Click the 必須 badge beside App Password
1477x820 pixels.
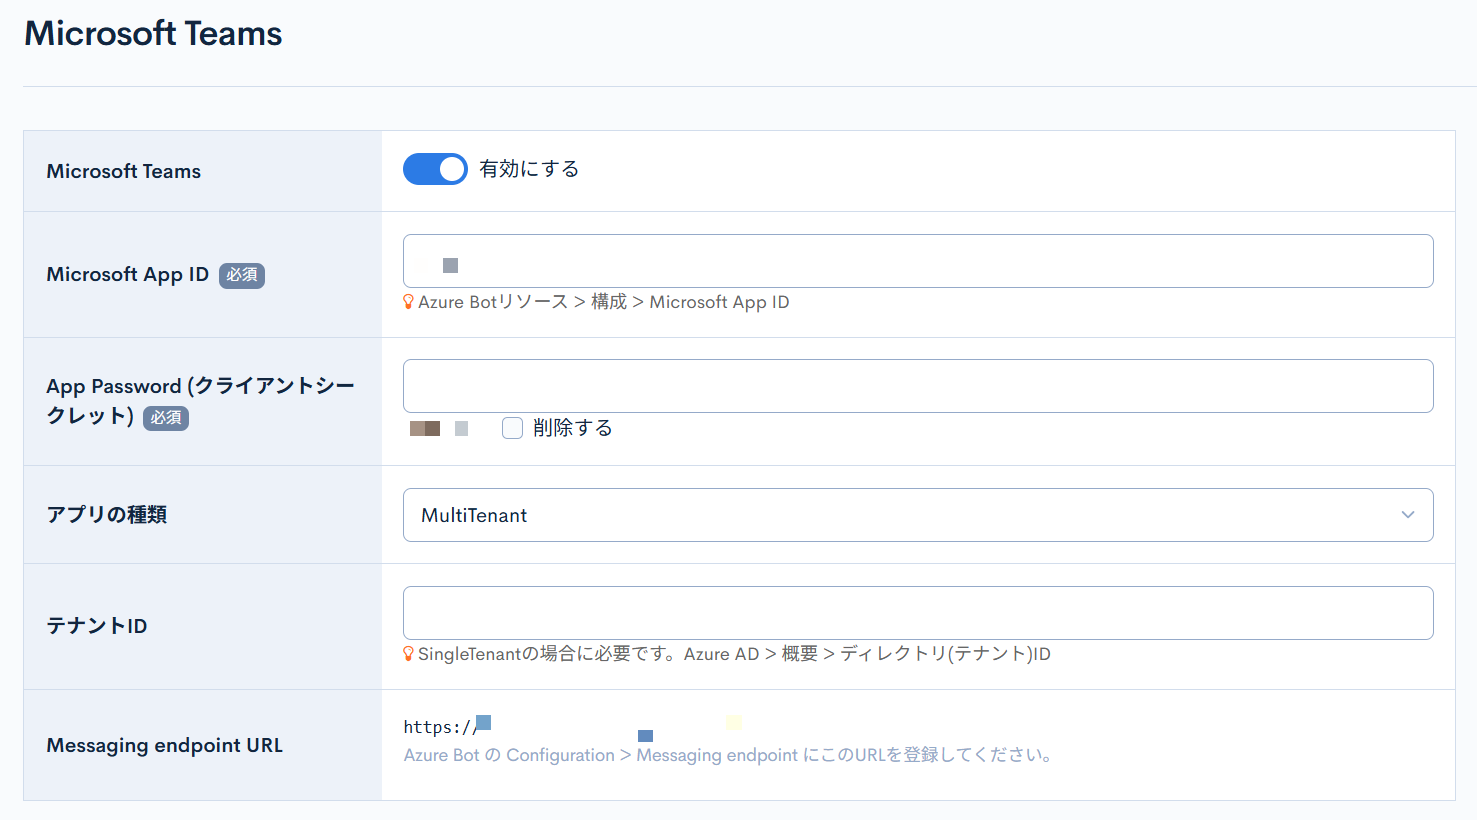[x=166, y=417]
